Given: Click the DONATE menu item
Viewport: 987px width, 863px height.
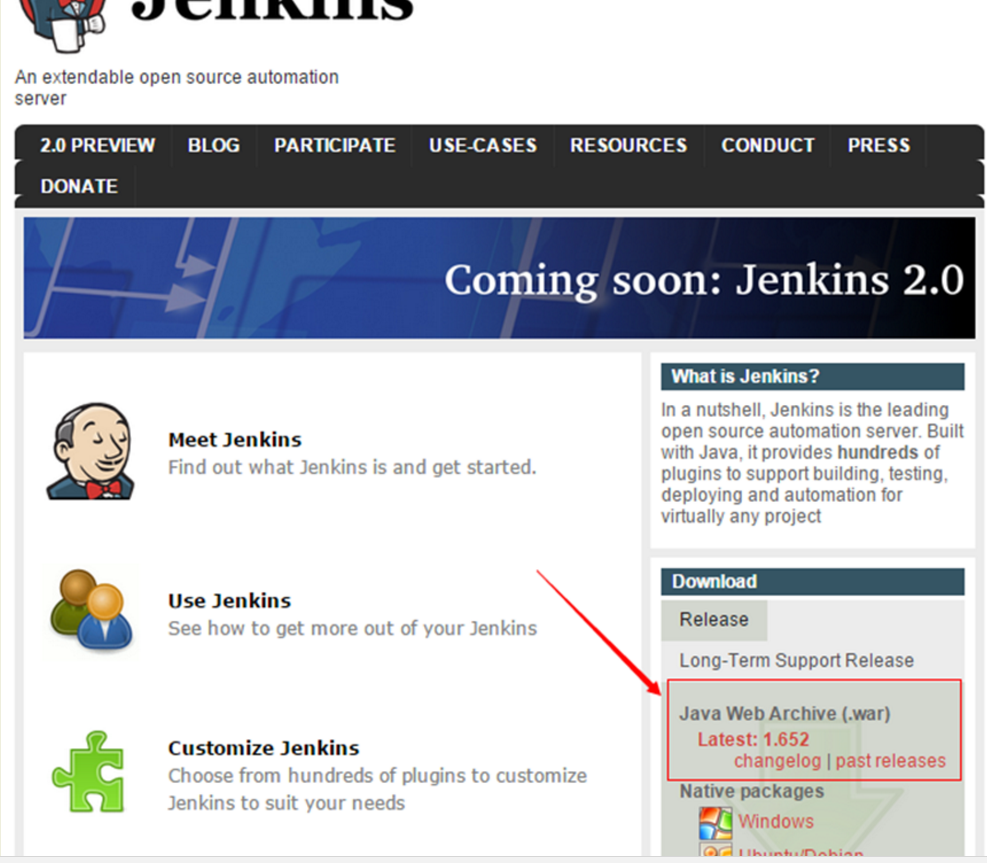Looking at the screenshot, I should [x=79, y=186].
